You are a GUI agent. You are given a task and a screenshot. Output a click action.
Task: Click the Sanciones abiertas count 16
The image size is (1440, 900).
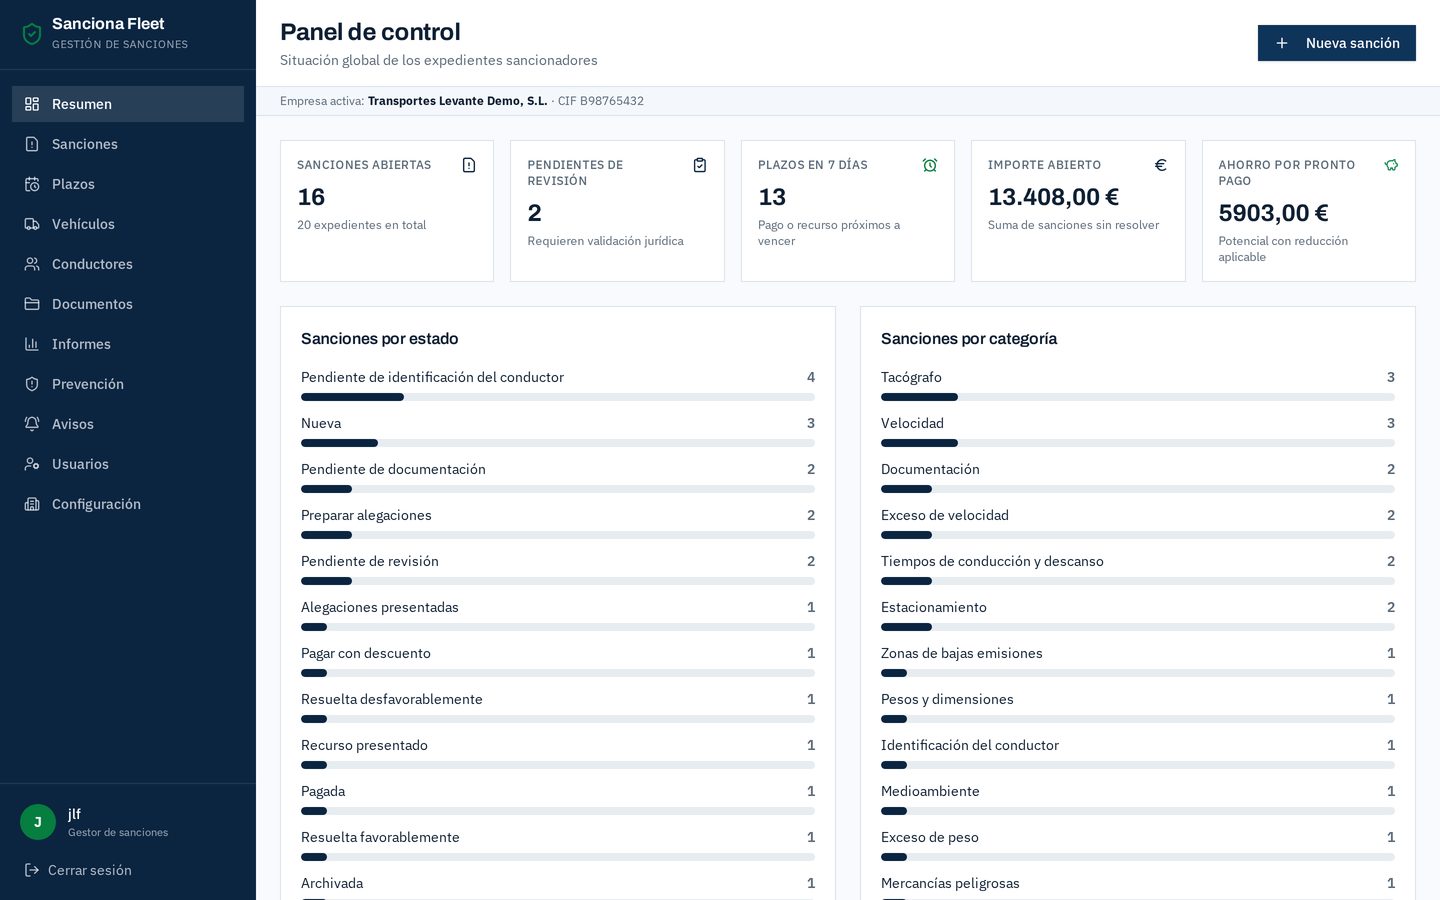[311, 197]
